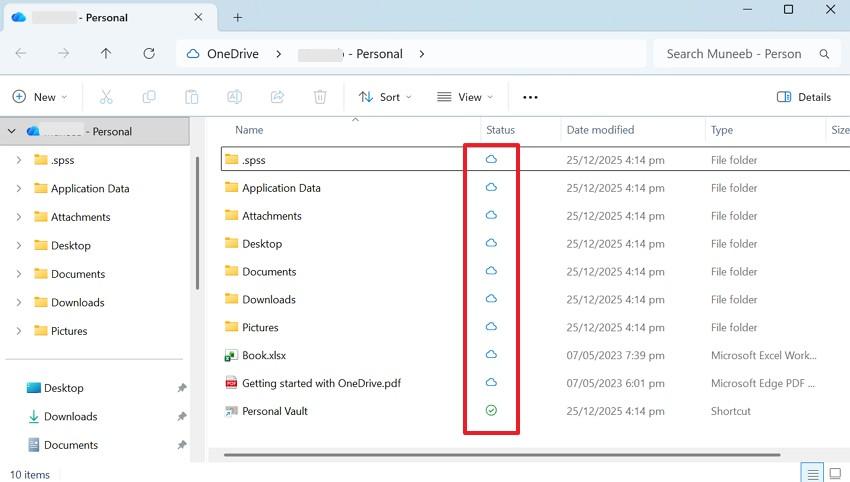Viewport: 850px width, 482px height.
Task: Select 'Getting started with OneDrive.pdf' file name
Action: (321, 383)
